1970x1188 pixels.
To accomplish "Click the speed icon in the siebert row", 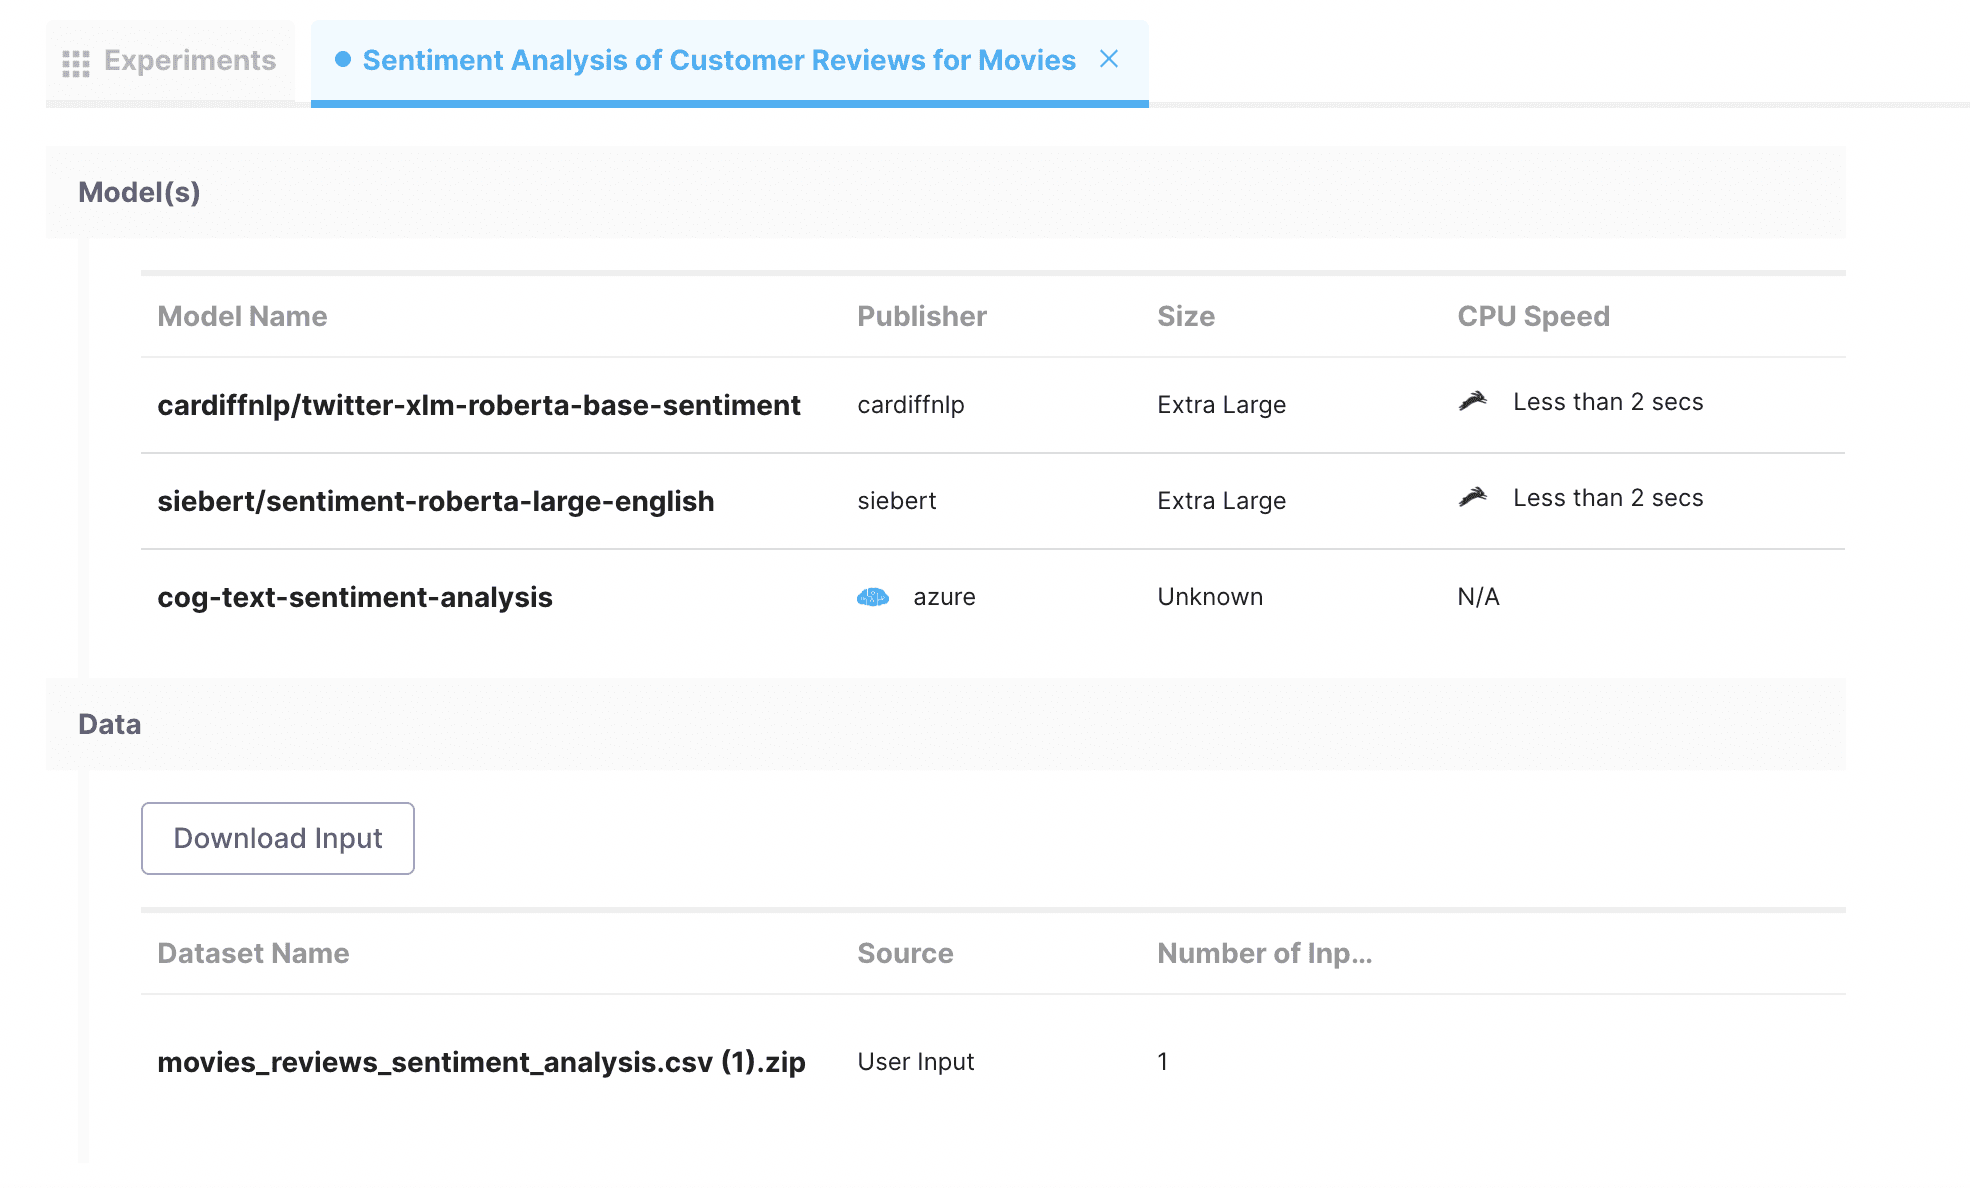I will pos(1473,497).
